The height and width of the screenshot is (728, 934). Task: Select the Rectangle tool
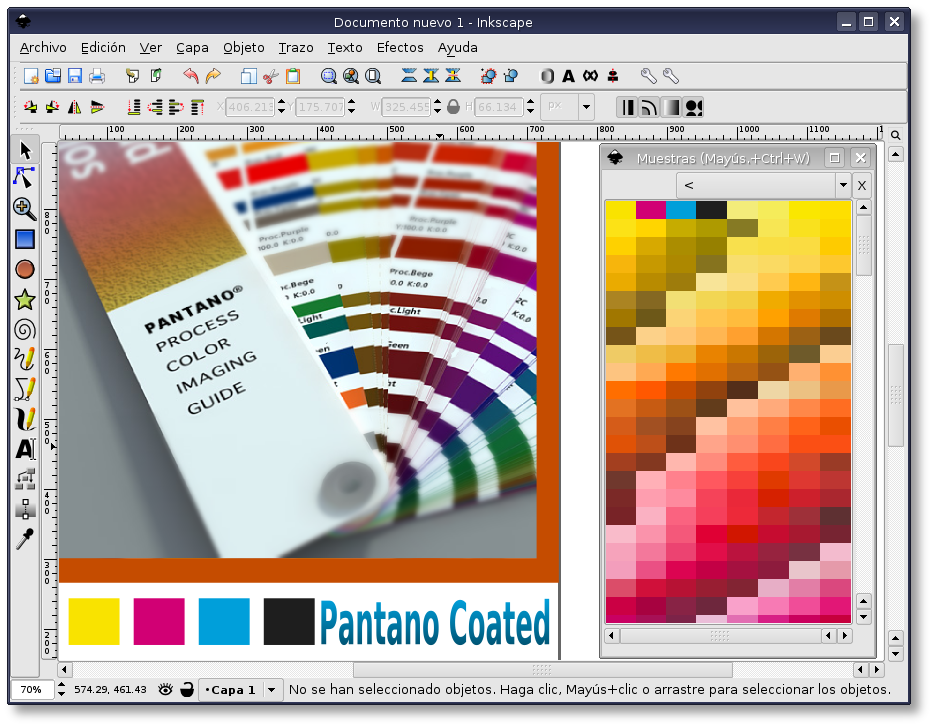(x=25, y=239)
